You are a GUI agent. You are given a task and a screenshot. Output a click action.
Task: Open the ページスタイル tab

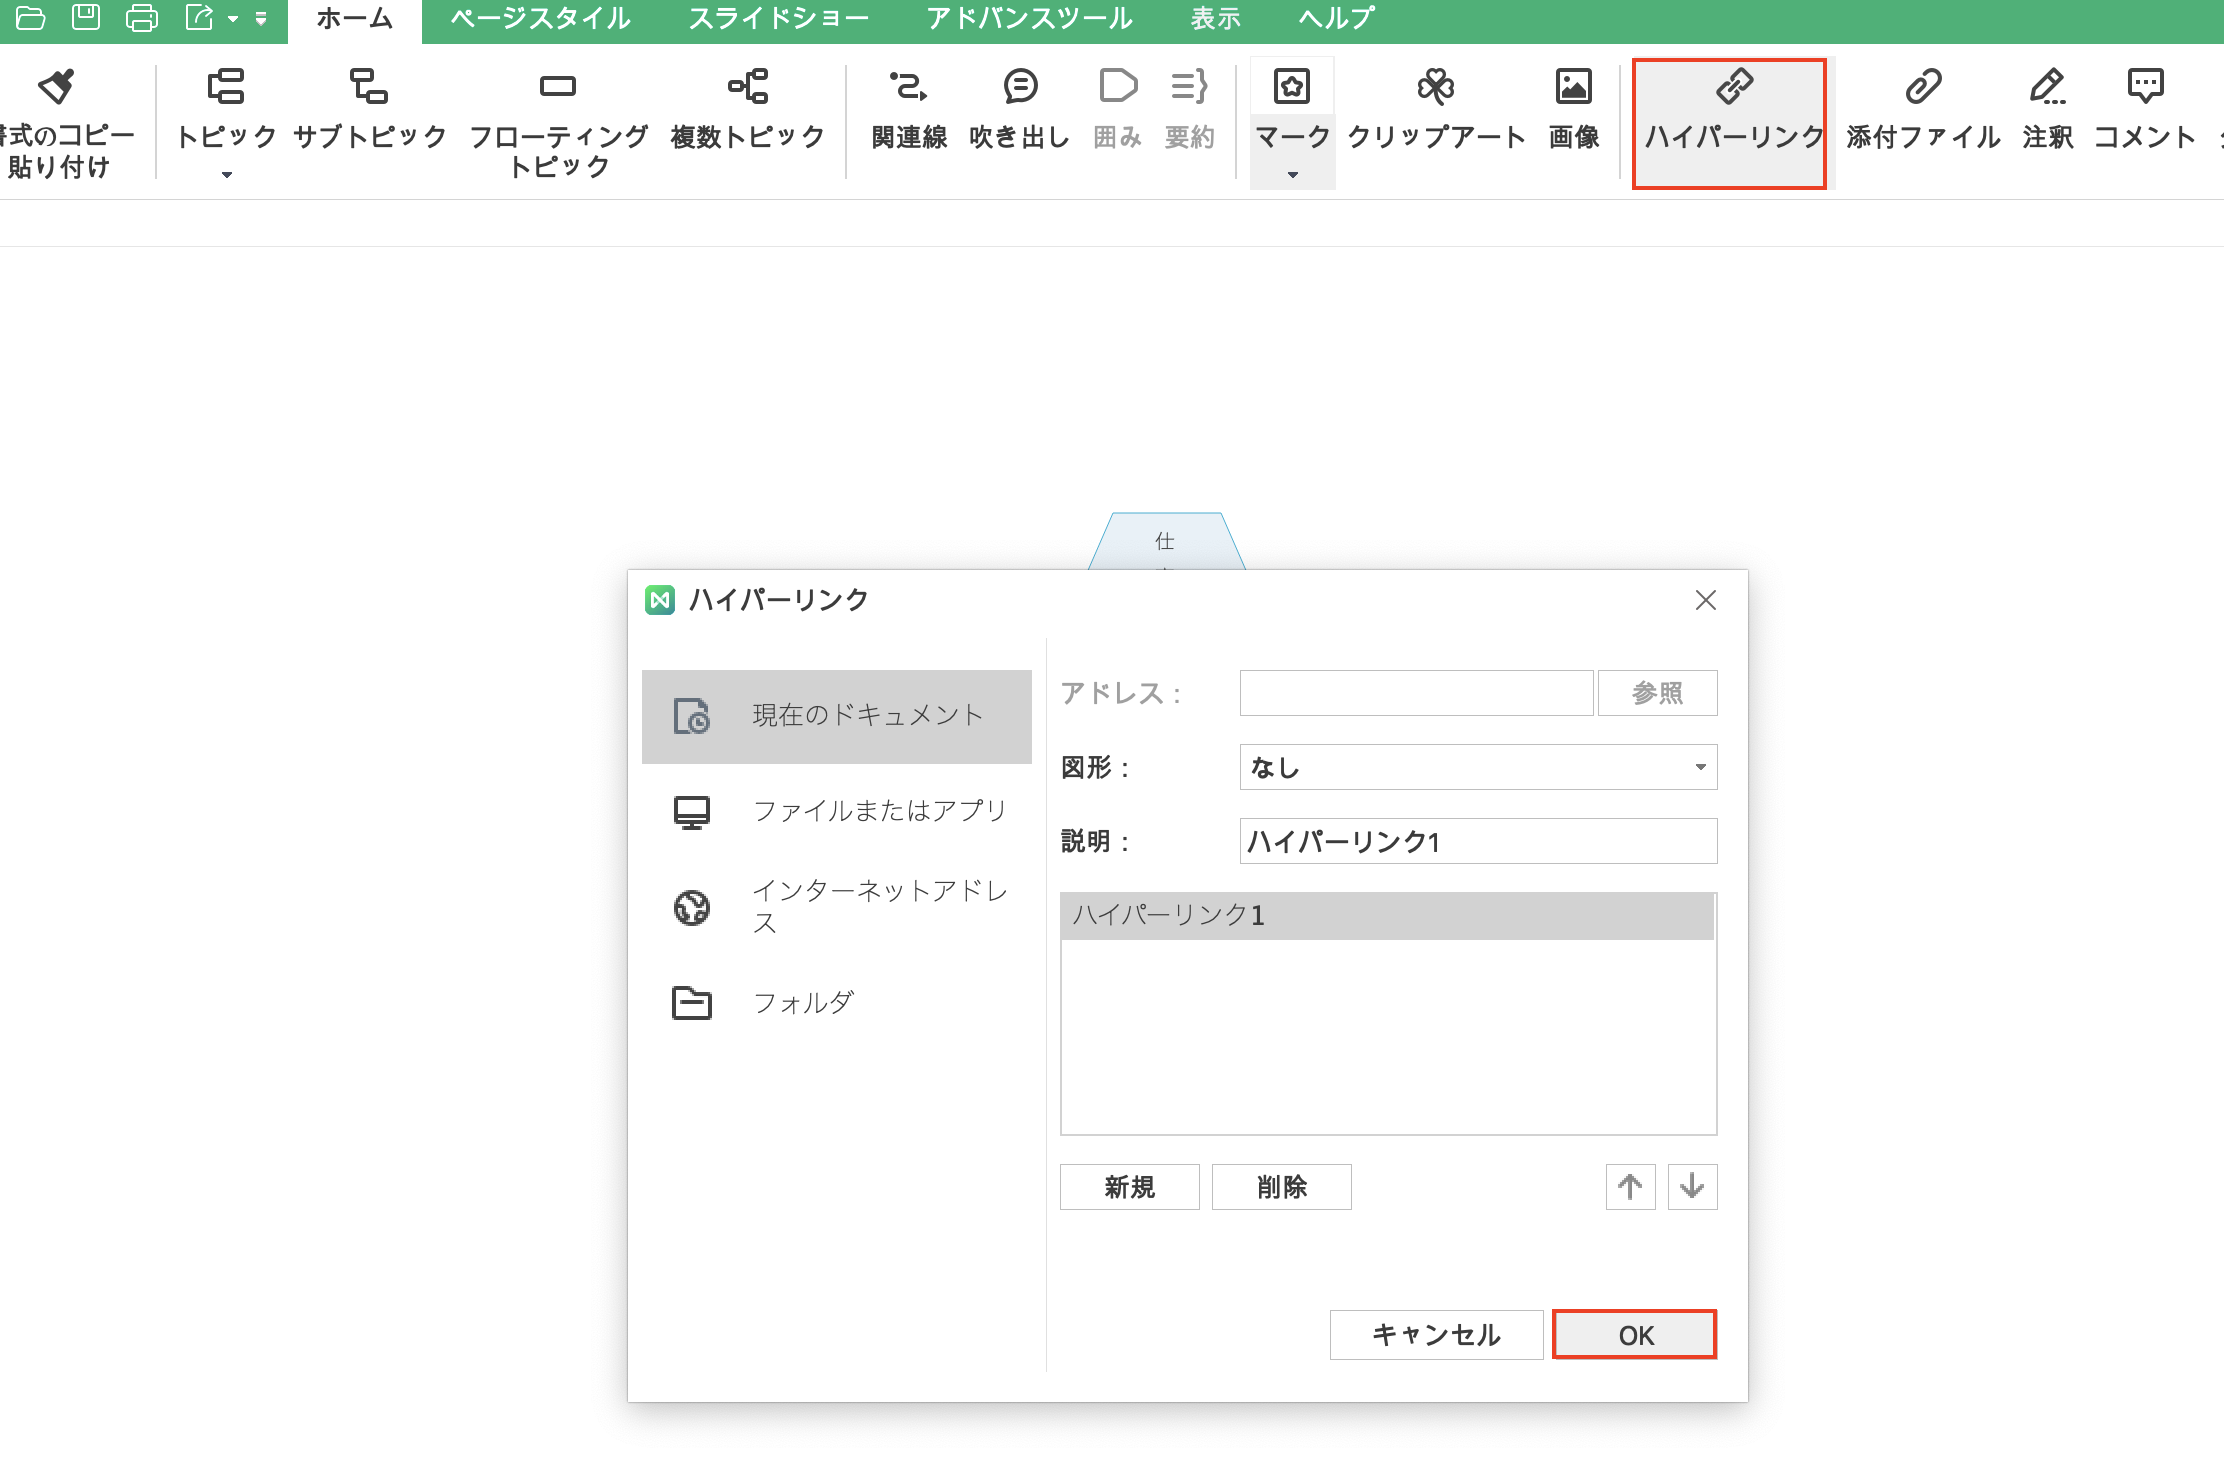click(x=541, y=19)
